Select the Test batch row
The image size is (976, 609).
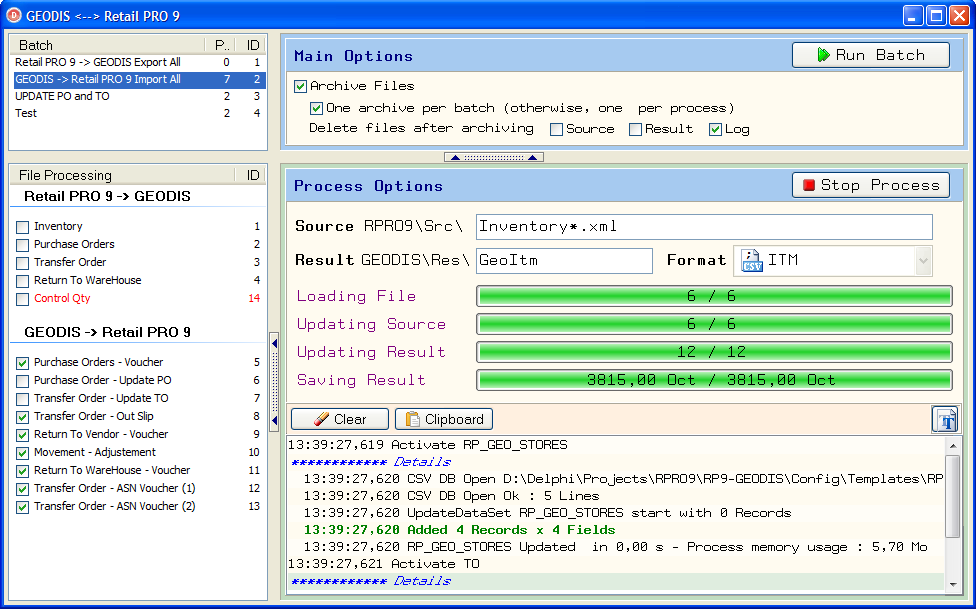(26, 113)
